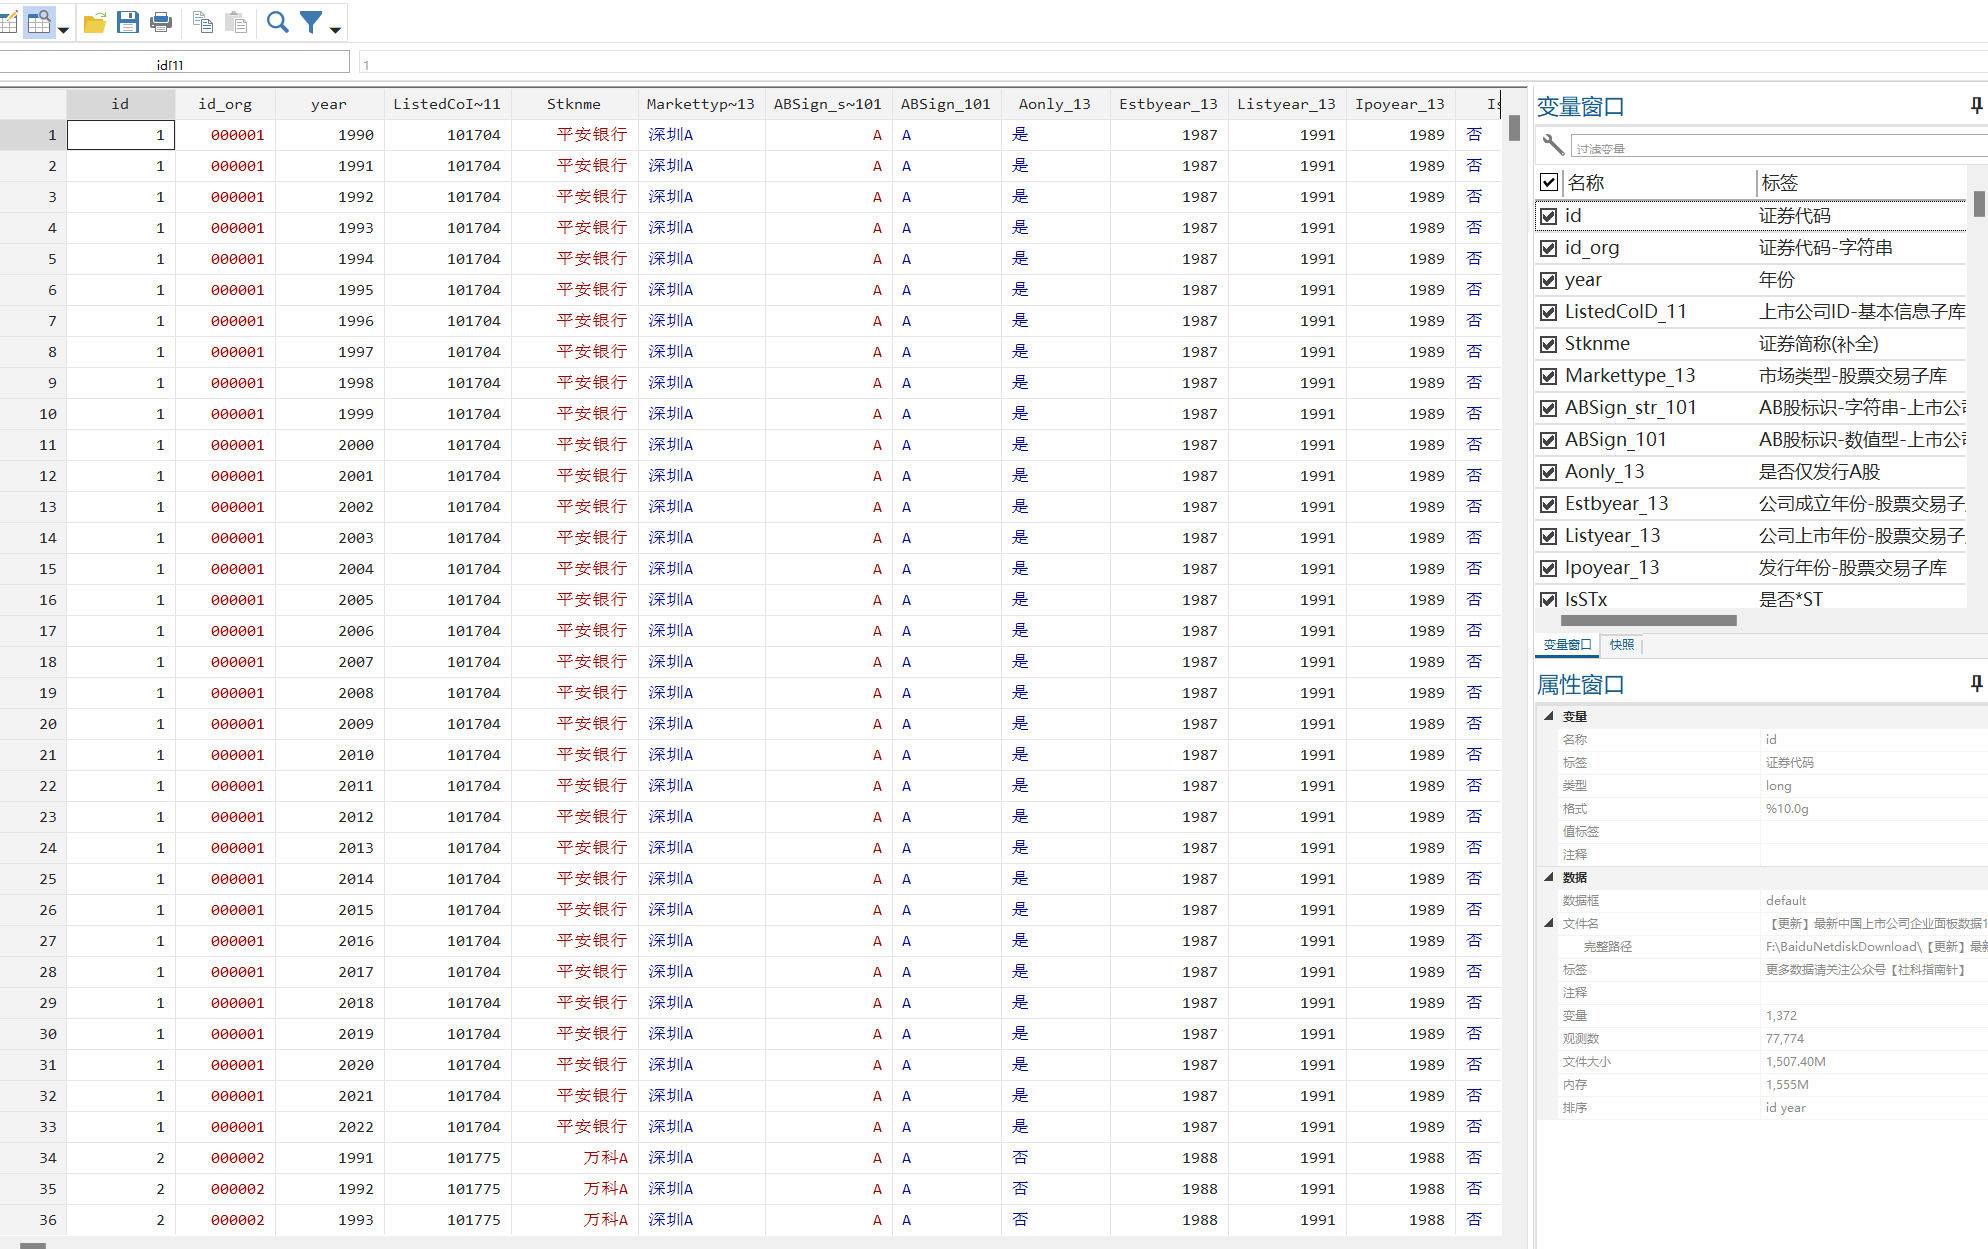The image size is (1988, 1249).
Task: Pin the 变量窗口 panel
Action: coord(1975,105)
